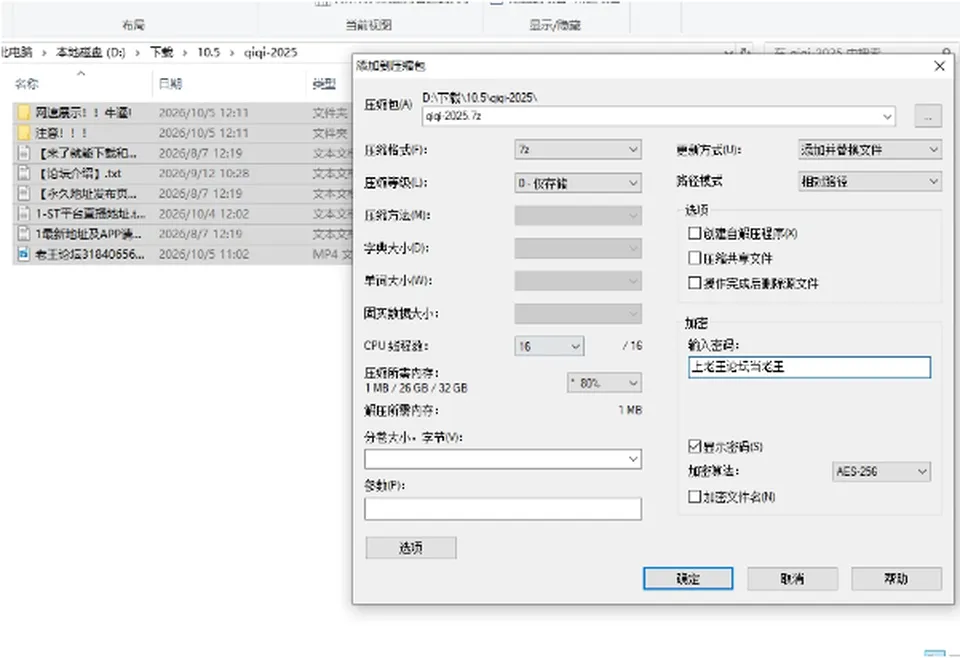Click the file icon of 1最新地址及APP row
Screen dimensions: 960x658
coord(24,234)
